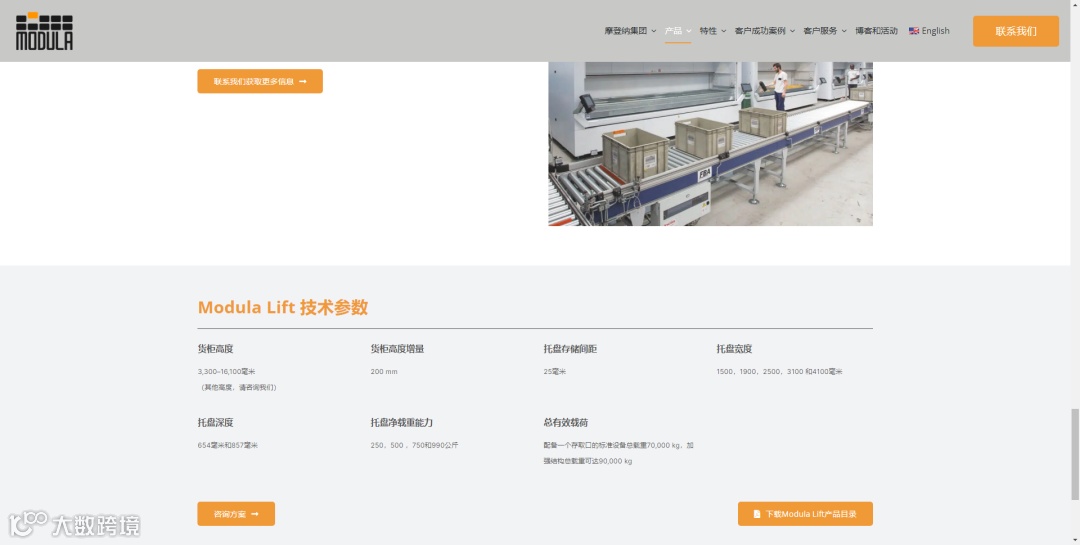Select the 25毫米 value

click(554, 371)
